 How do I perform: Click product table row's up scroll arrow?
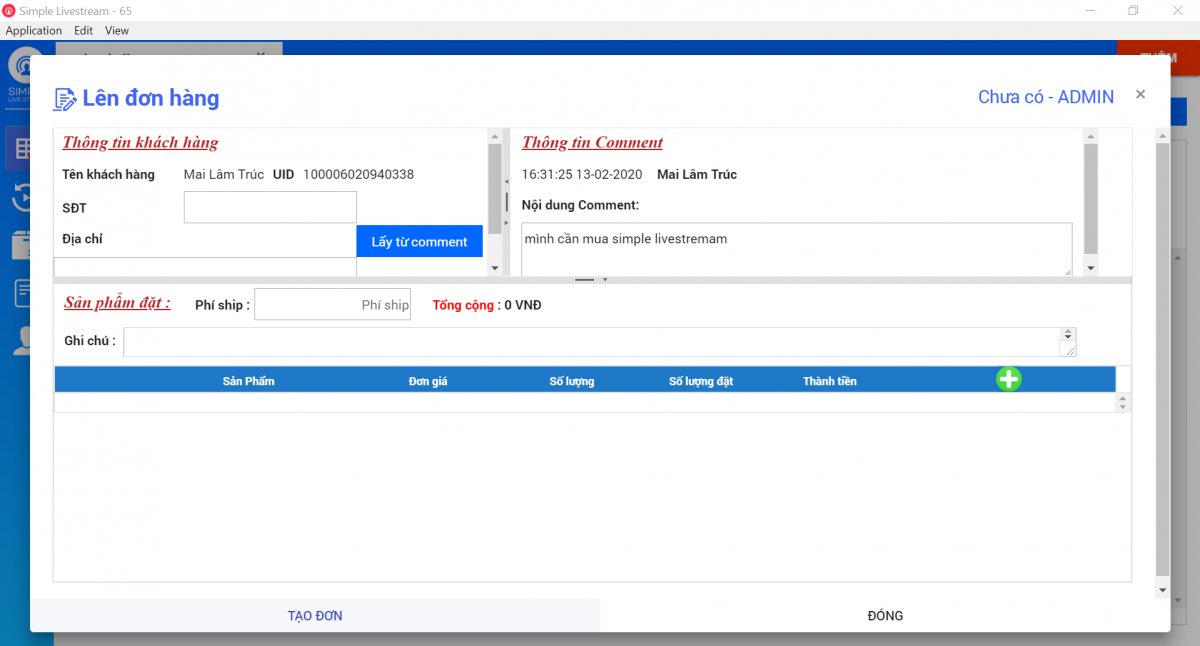tap(1123, 397)
